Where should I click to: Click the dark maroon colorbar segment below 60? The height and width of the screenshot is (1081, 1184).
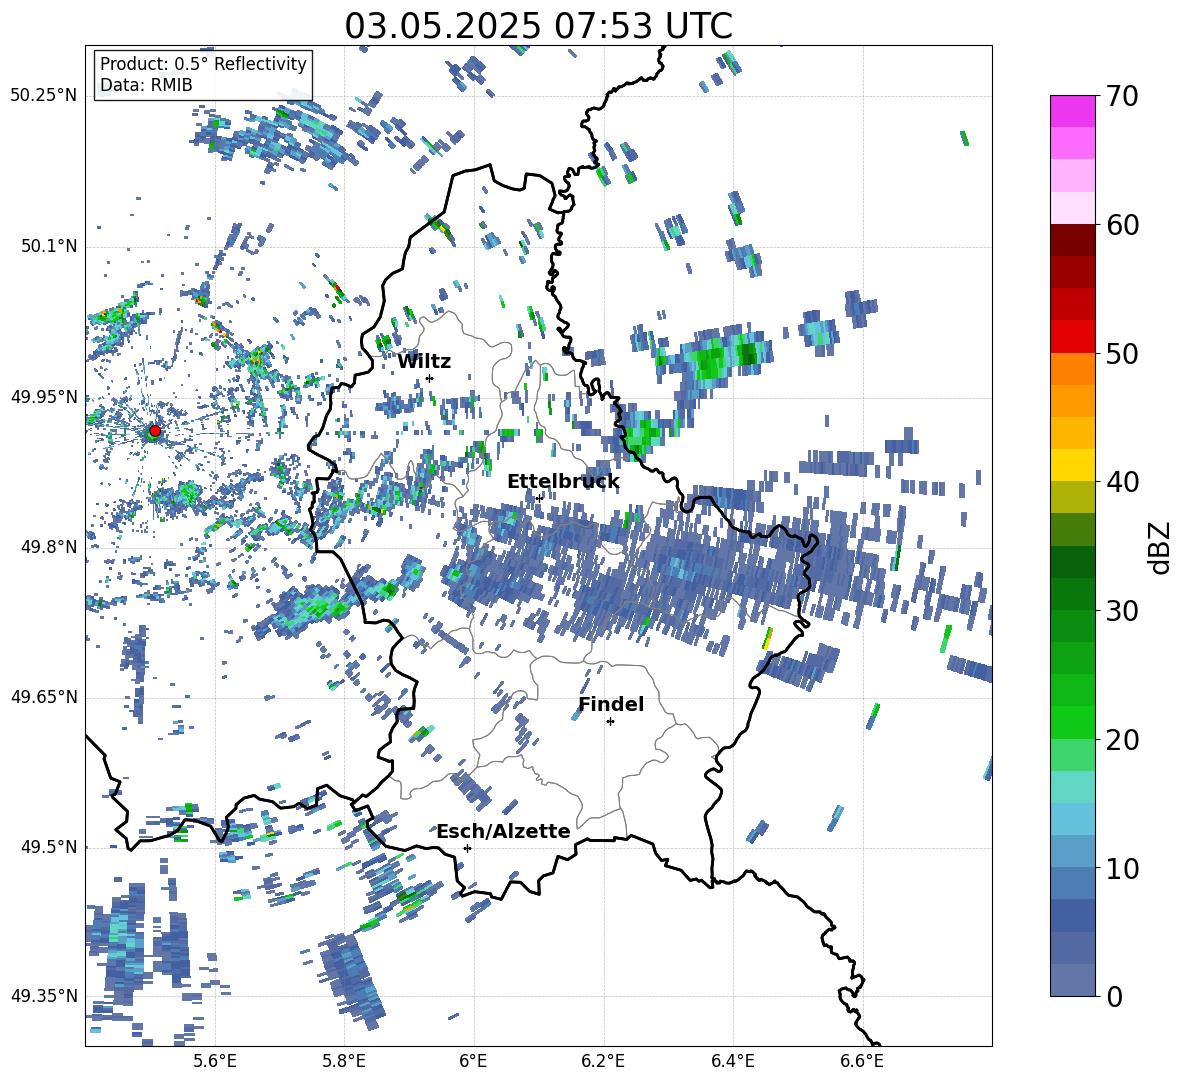tap(1072, 240)
